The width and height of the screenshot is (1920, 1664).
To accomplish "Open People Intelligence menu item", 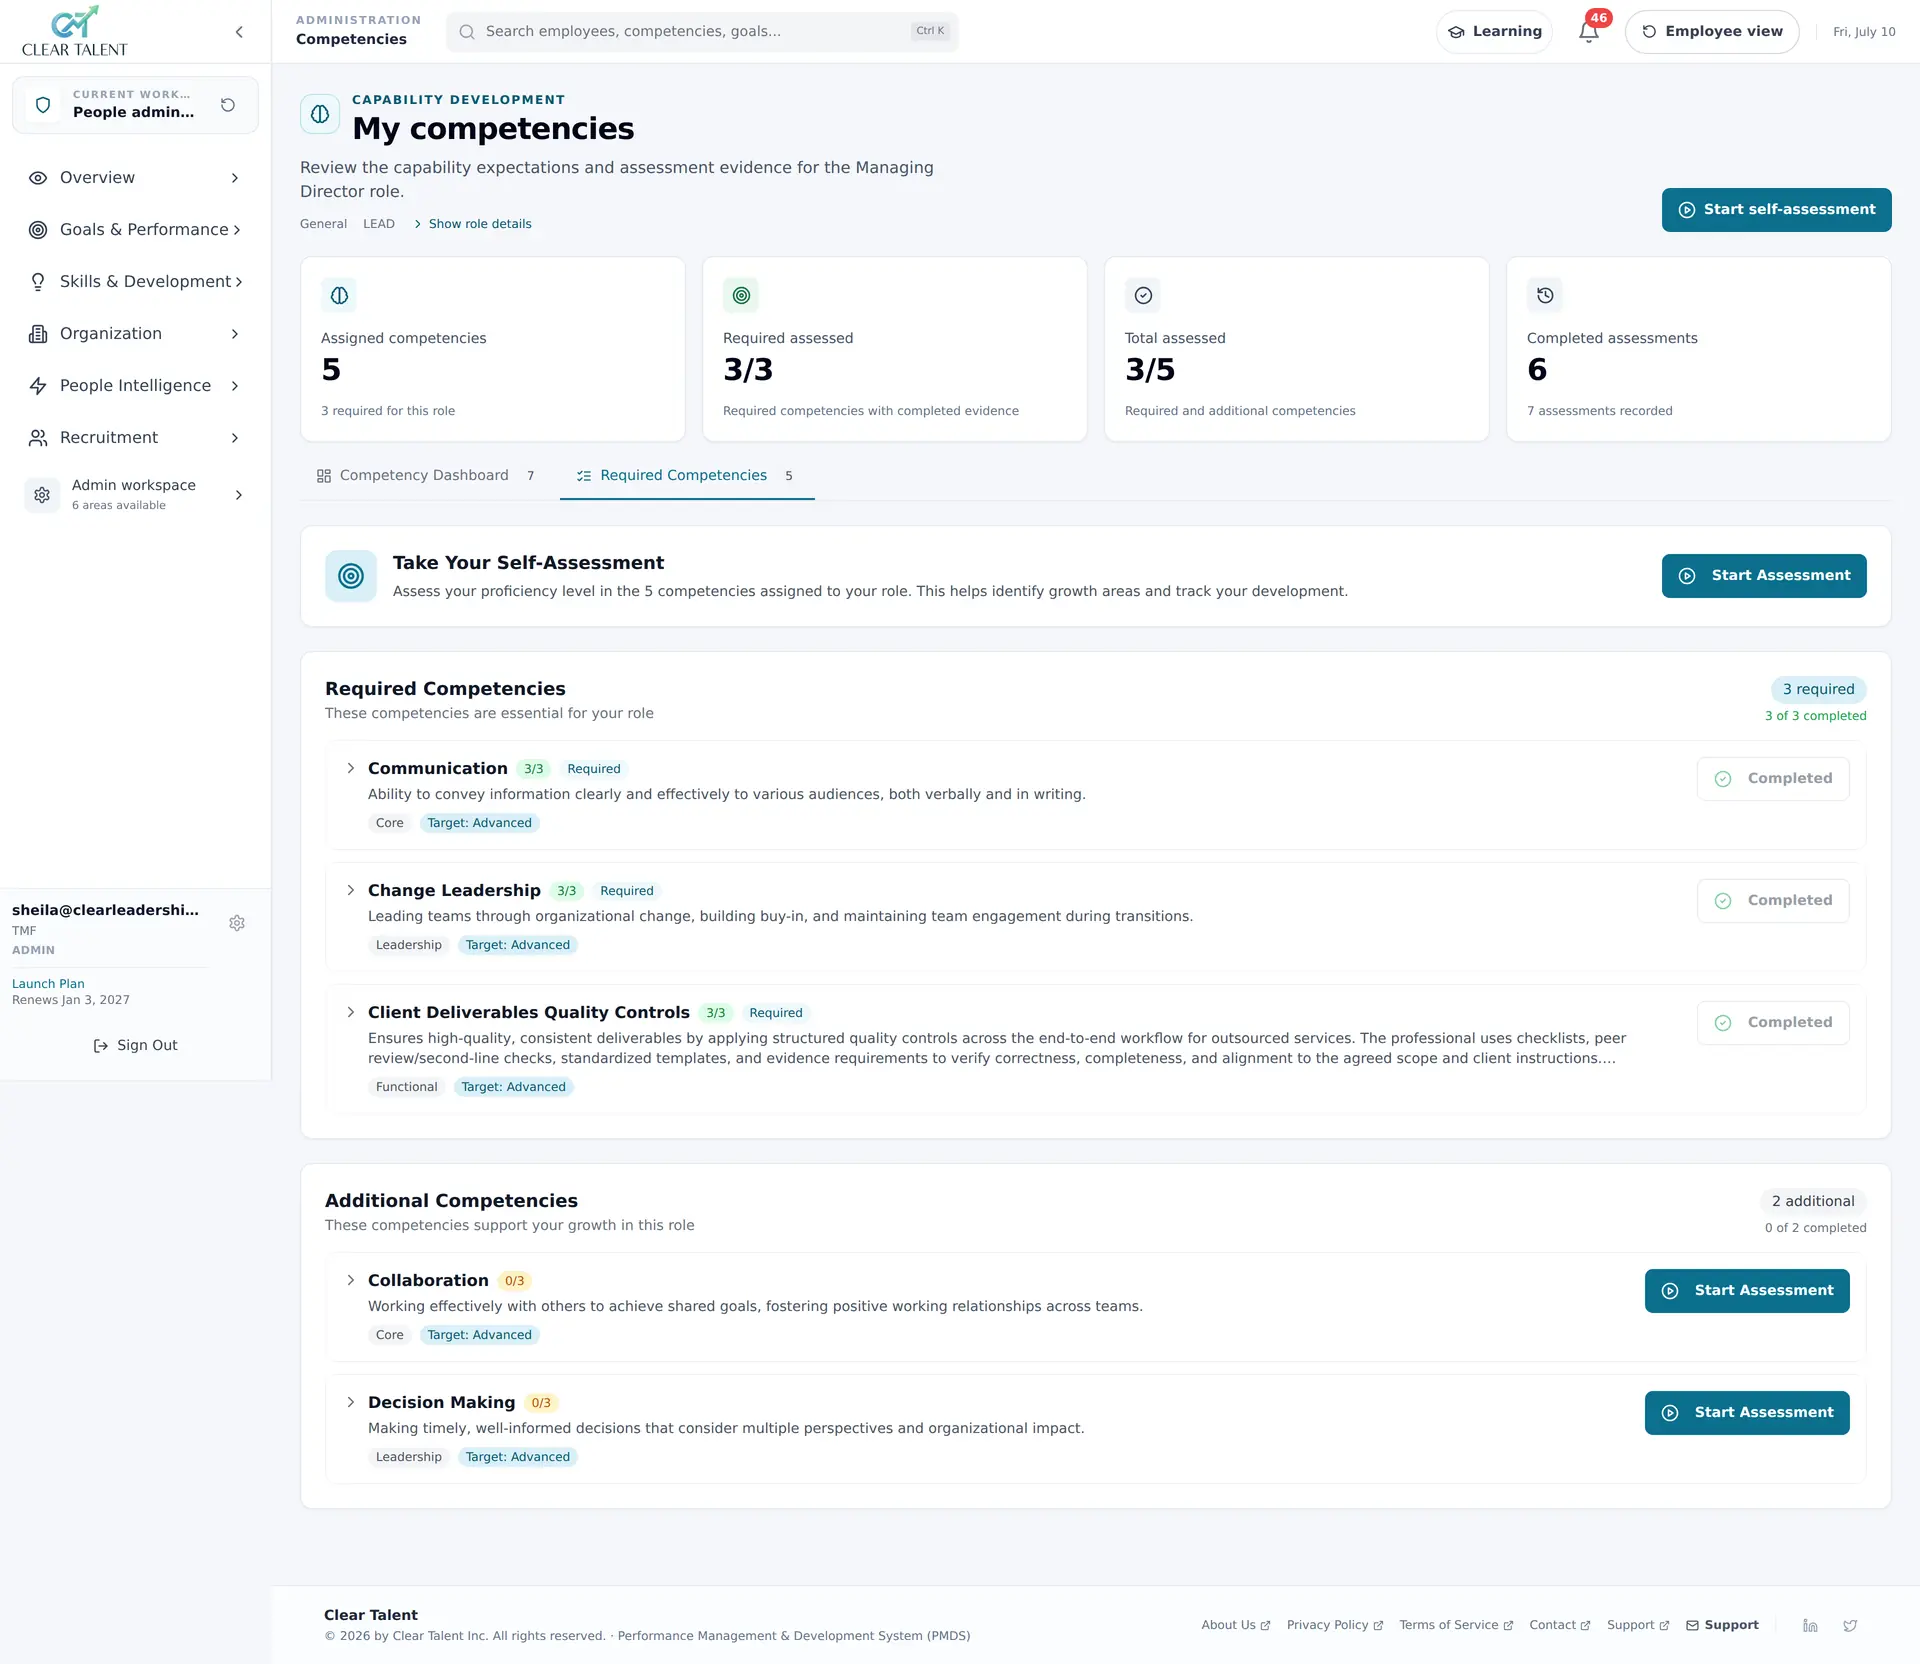I will pos(135,386).
